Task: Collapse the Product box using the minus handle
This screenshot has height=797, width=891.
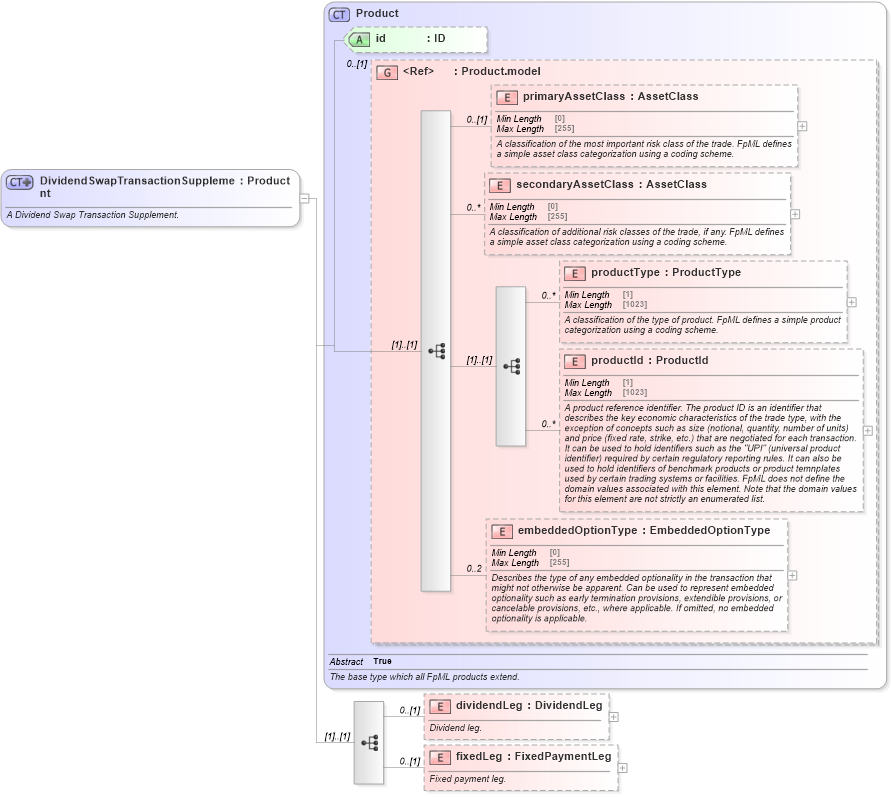Action: point(305,198)
